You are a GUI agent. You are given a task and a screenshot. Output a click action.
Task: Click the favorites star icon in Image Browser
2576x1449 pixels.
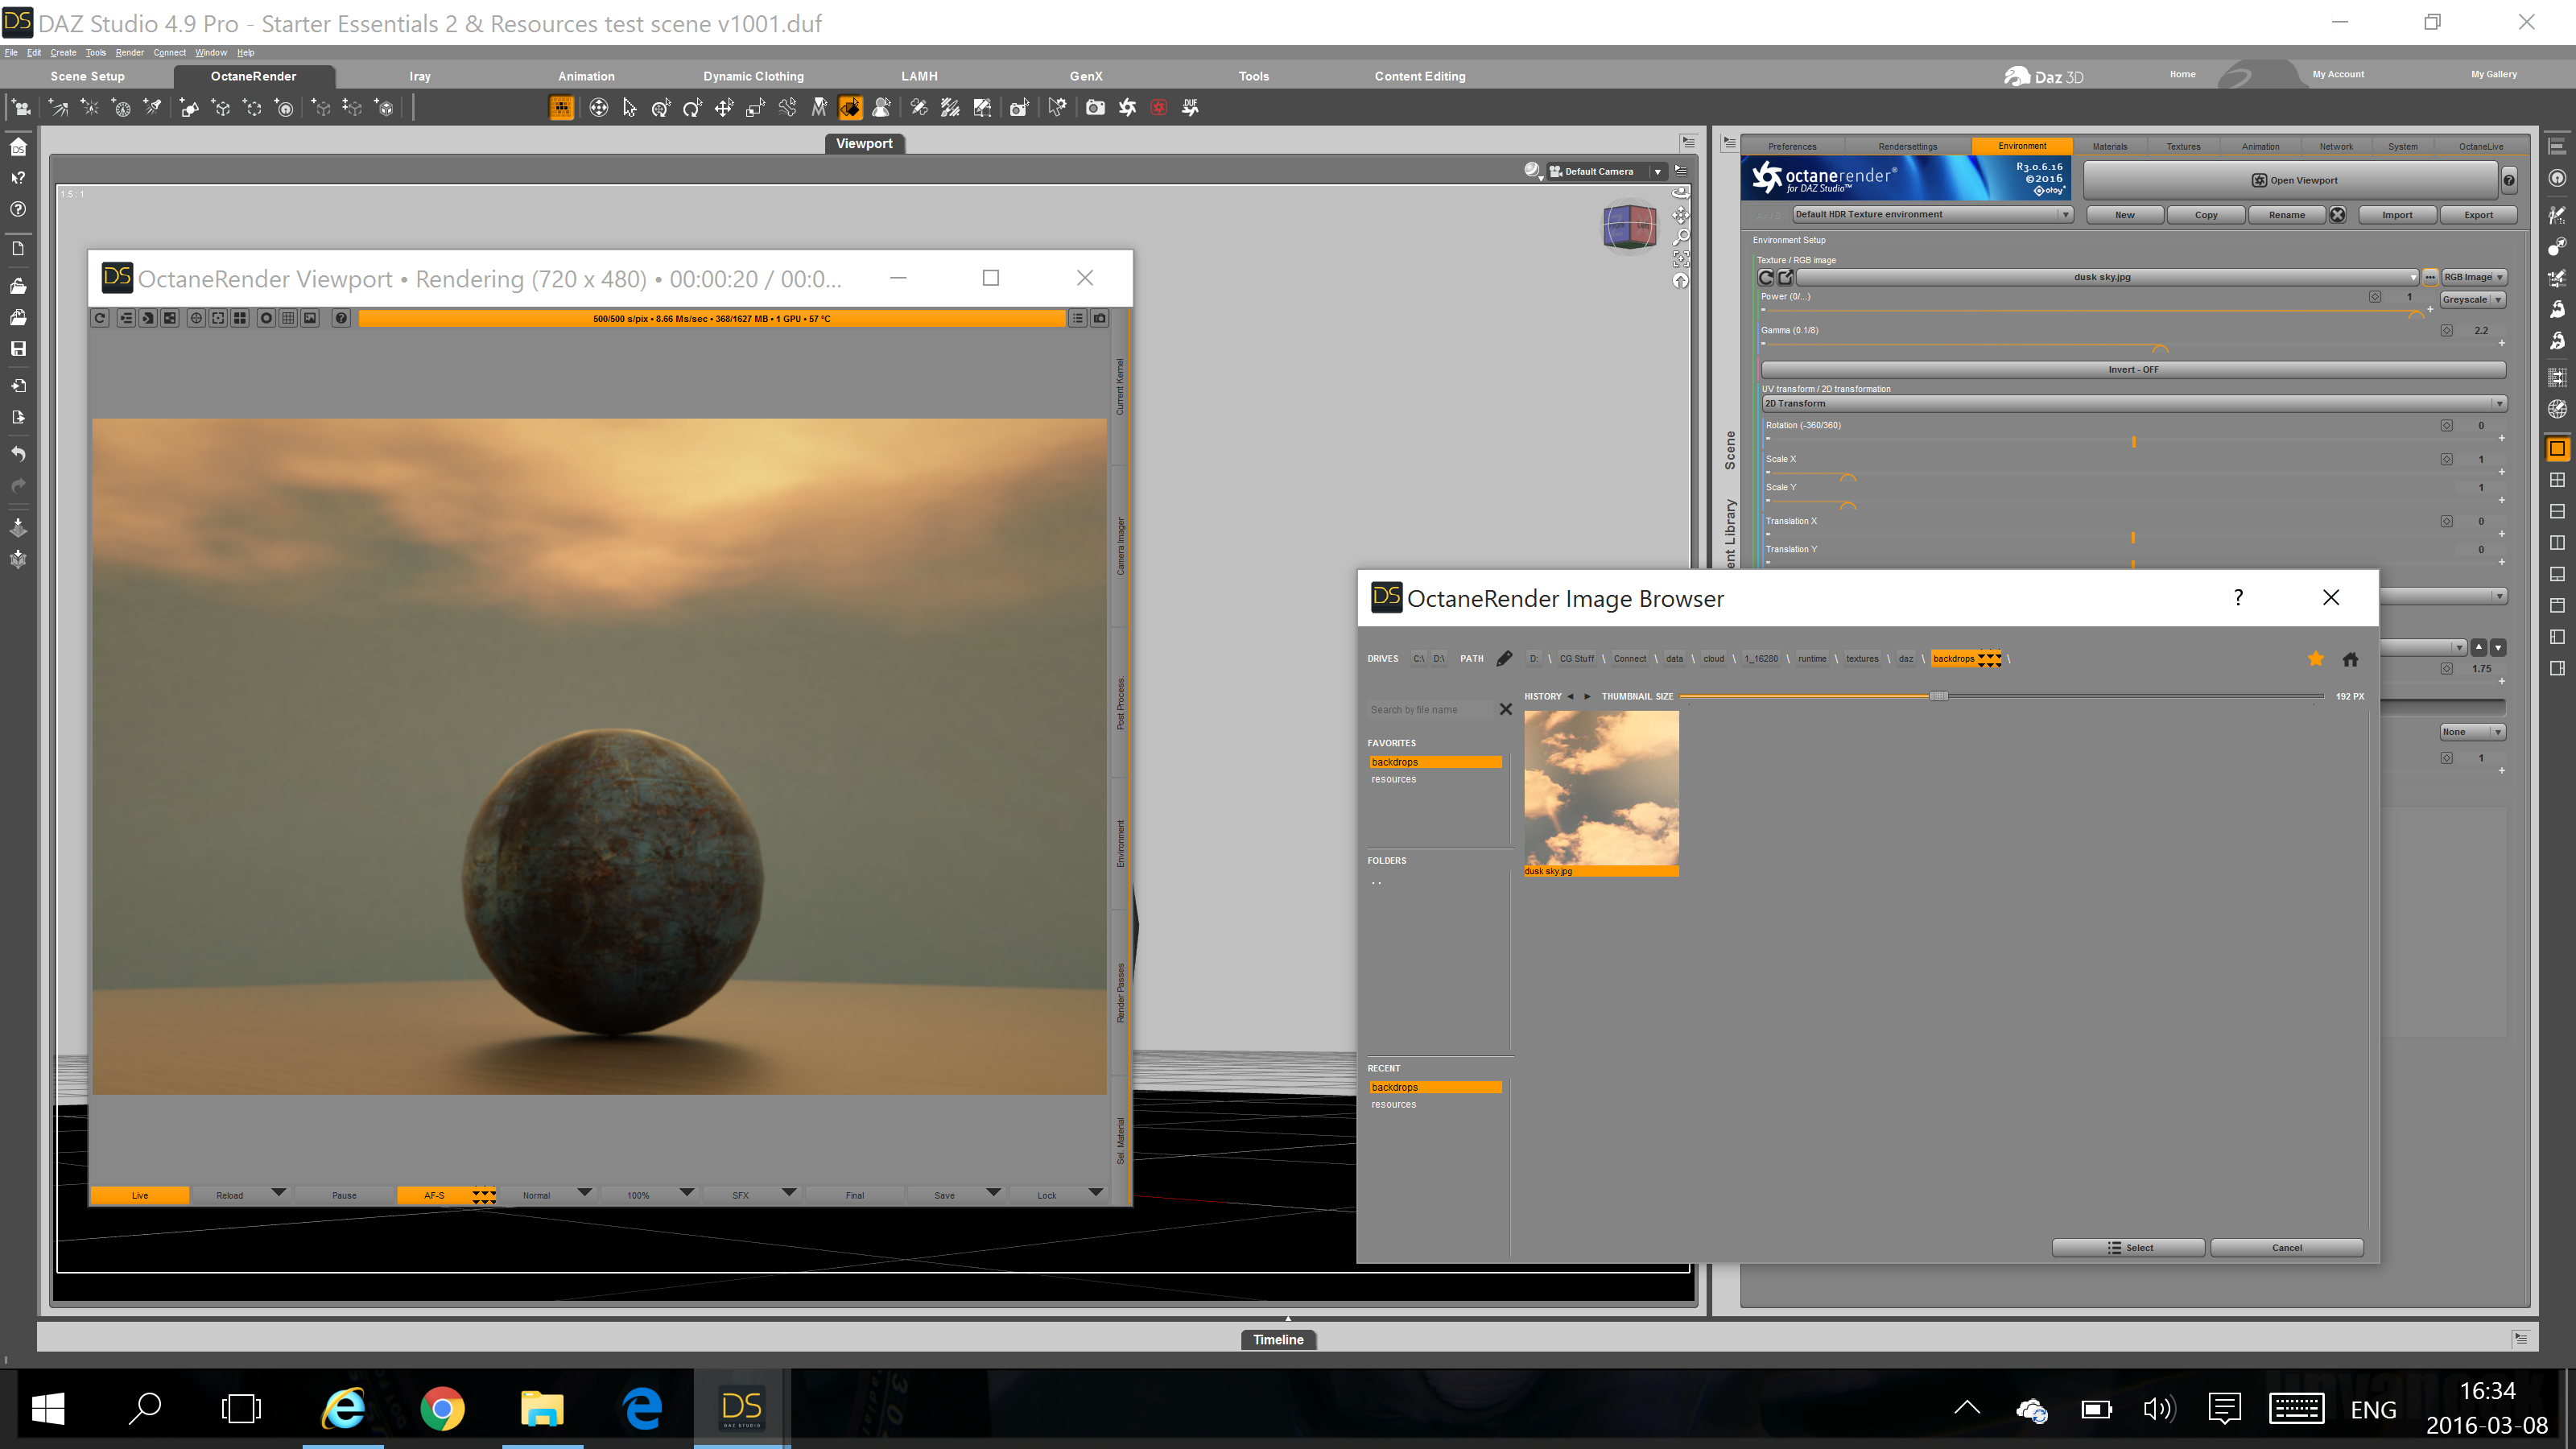point(2315,658)
